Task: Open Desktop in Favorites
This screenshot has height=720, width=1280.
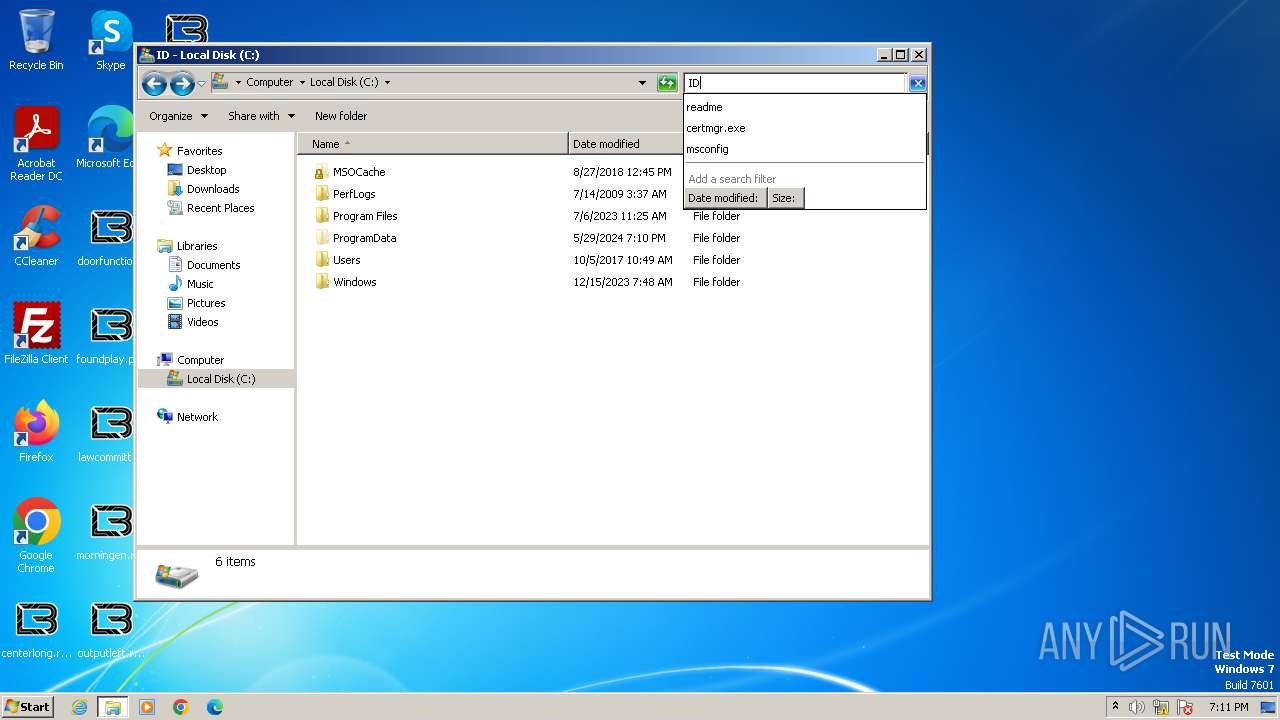Action: pos(206,170)
